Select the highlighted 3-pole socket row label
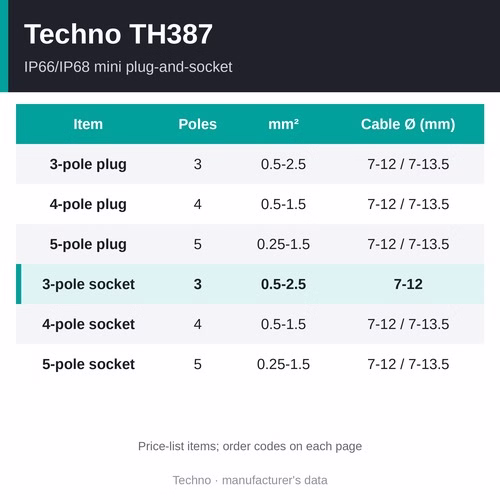 88,284
